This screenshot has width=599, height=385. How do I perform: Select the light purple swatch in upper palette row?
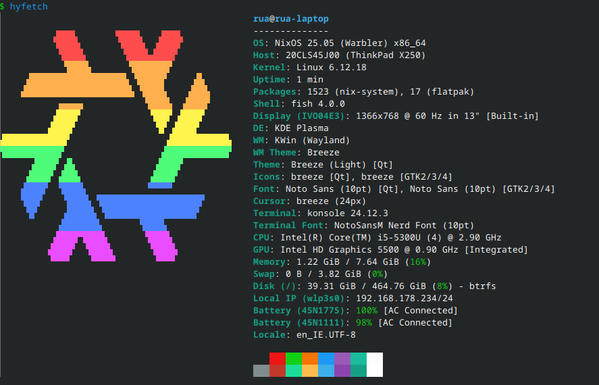(342, 359)
